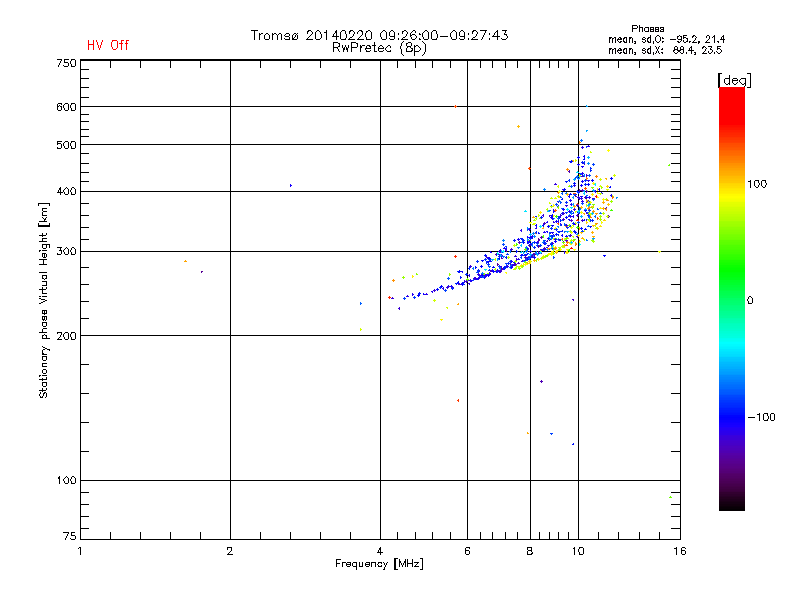Click the x-axis tick label '2'

230,551
